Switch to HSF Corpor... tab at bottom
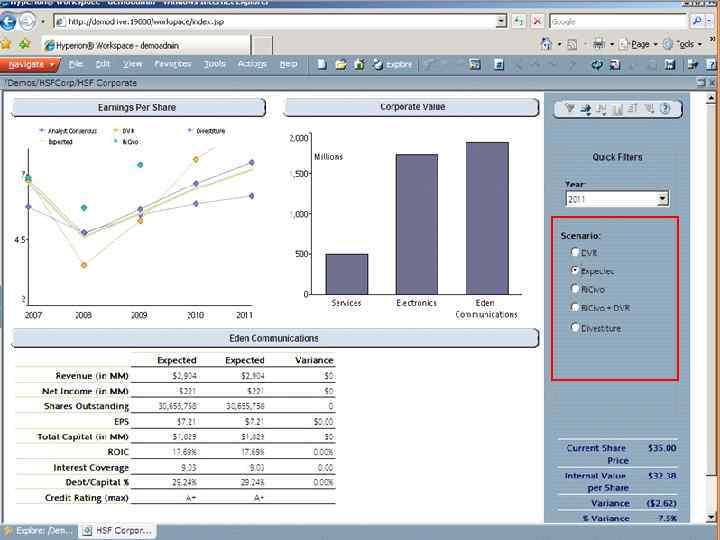The image size is (720, 540). tap(118, 531)
